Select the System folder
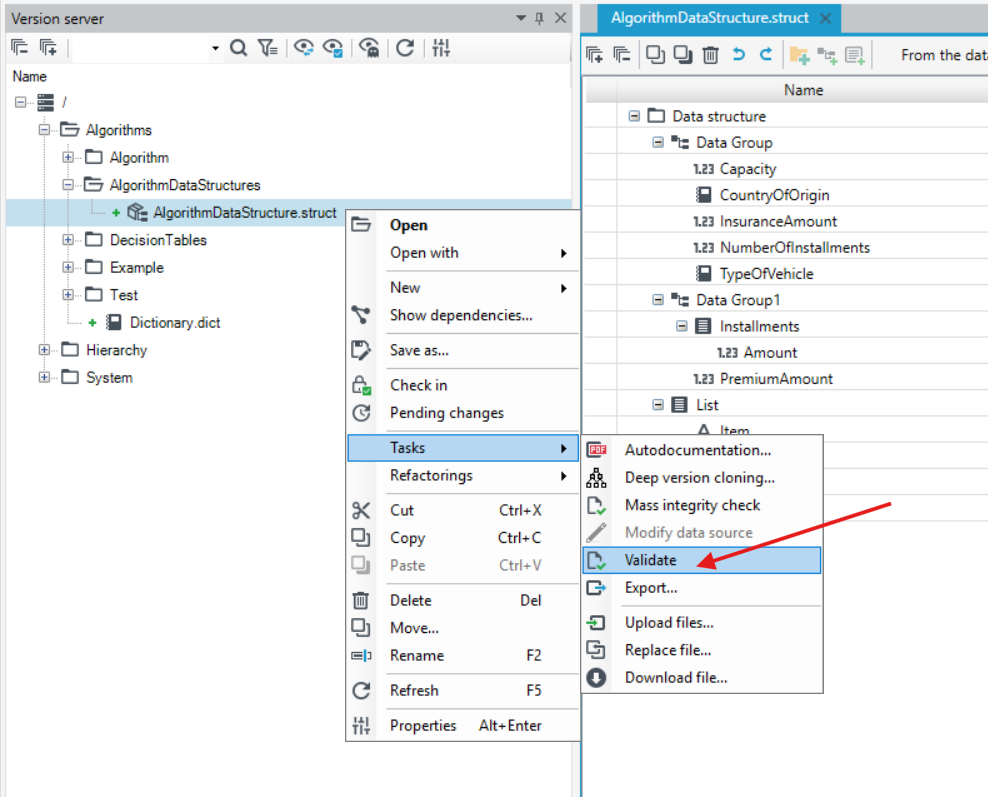The height and width of the screenshot is (797, 988). tap(109, 377)
